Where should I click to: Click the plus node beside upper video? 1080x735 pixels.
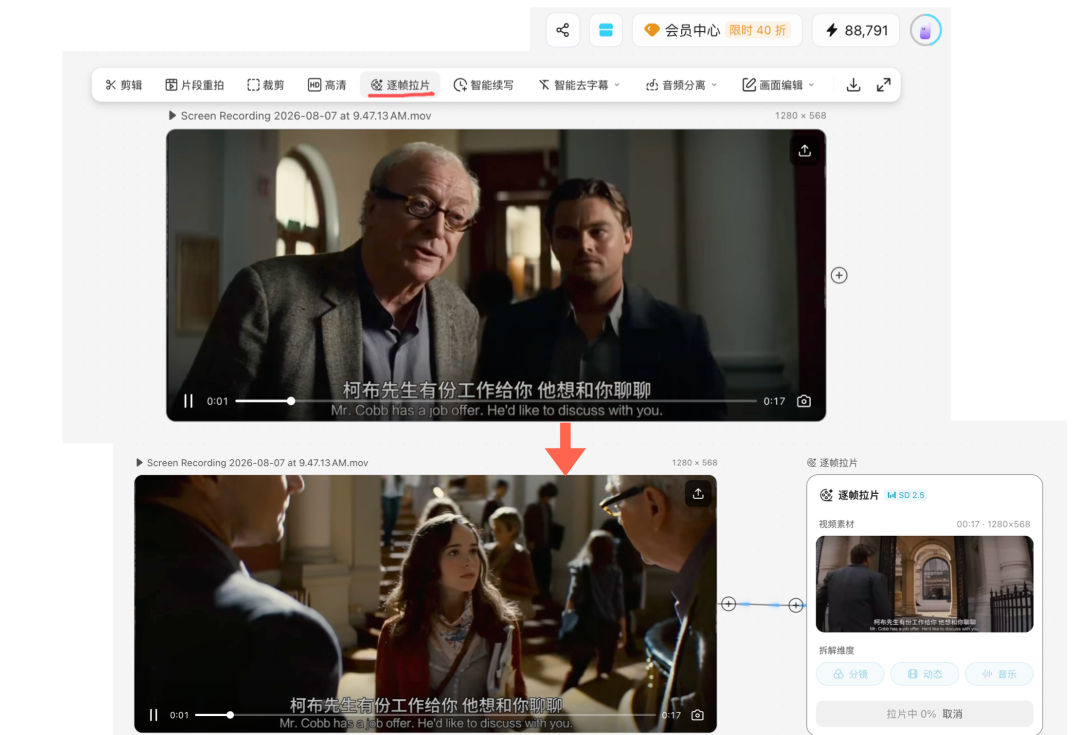click(x=839, y=276)
